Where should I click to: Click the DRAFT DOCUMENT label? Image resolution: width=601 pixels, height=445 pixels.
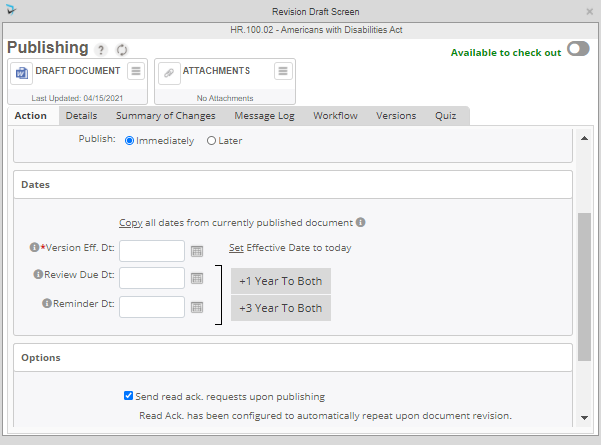coord(78,71)
